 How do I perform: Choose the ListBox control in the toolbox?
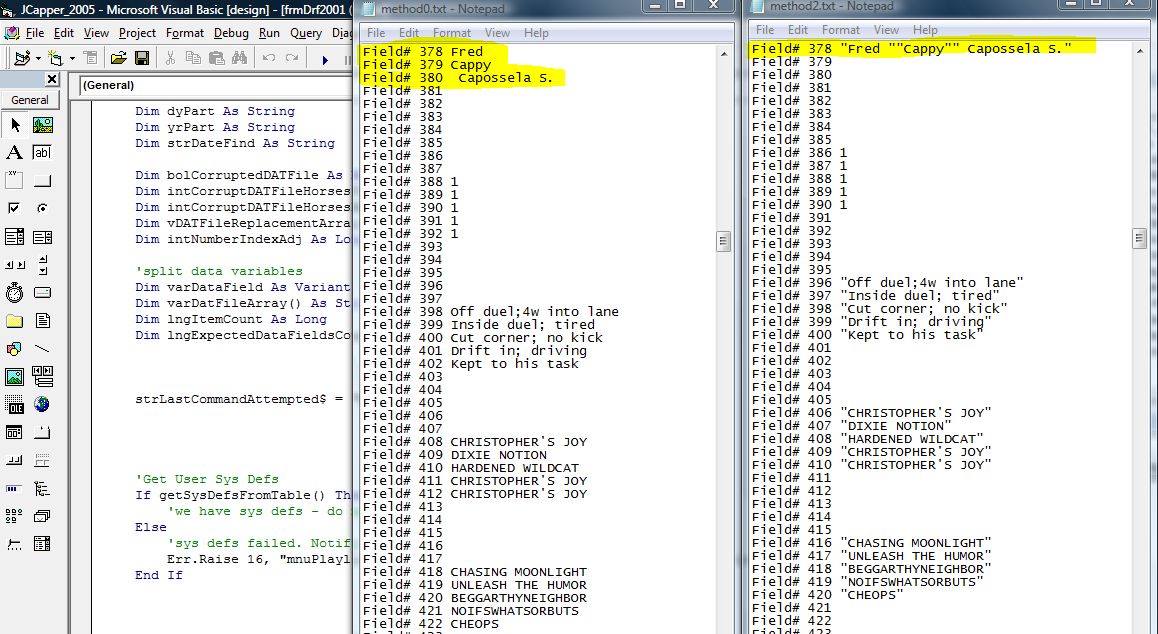click(43, 237)
